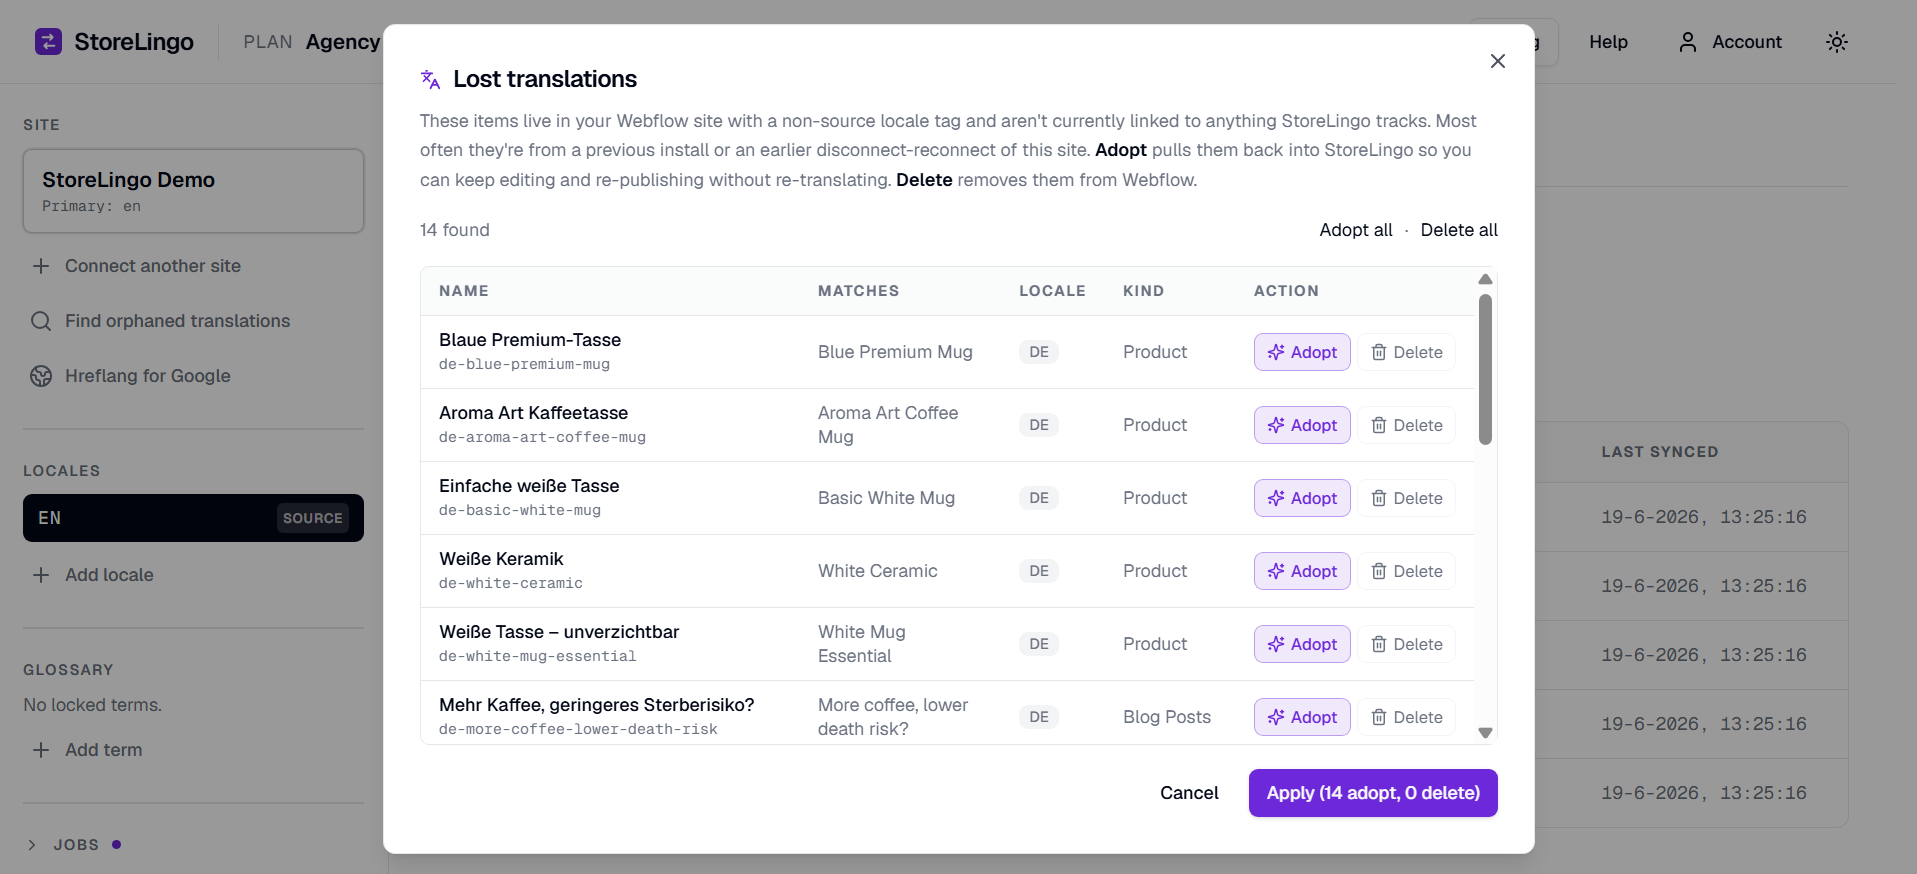Viewport: 1917px width, 874px height.
Task: Adopt Mehr Kaffee blog post item
Action: pos(1302,717)
